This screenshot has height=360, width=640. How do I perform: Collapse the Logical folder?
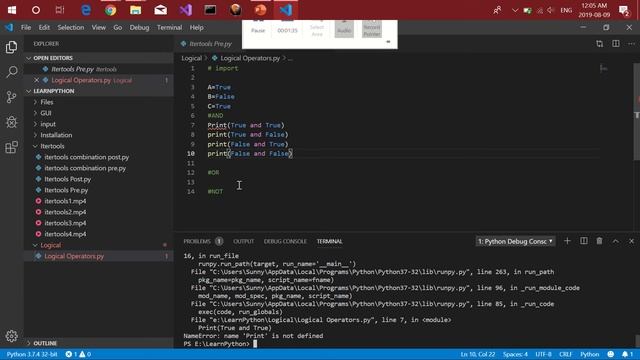pos(51,245)
